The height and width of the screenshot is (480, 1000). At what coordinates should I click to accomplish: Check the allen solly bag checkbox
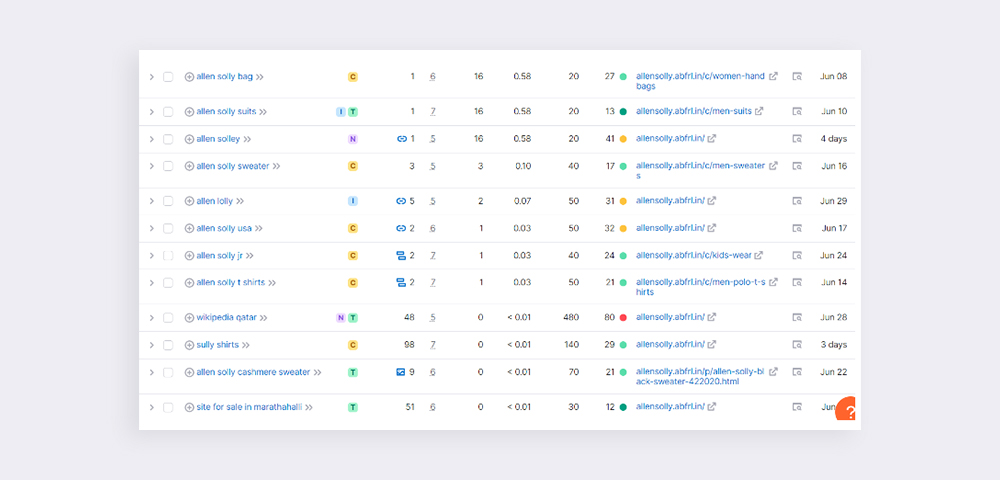point(168,76)
